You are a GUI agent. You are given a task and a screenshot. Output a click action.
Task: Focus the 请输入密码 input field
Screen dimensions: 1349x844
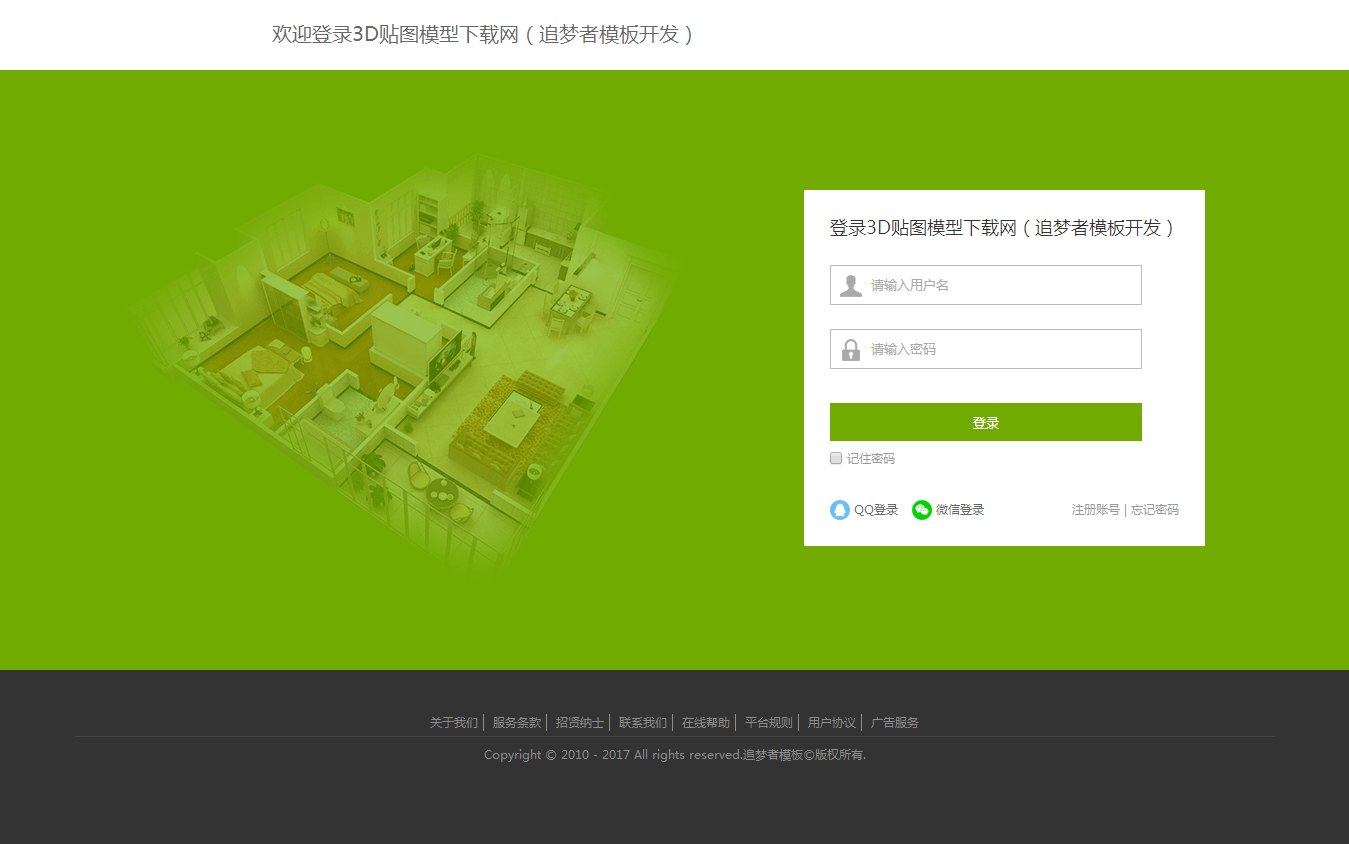click(1000, 349)
